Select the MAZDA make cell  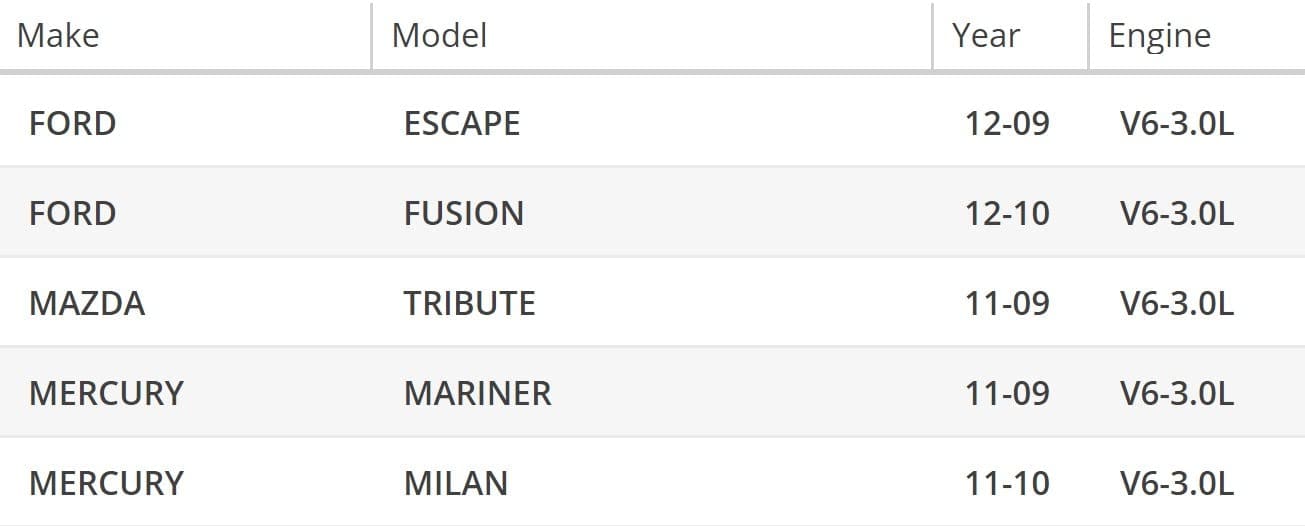tap(87, 304)
